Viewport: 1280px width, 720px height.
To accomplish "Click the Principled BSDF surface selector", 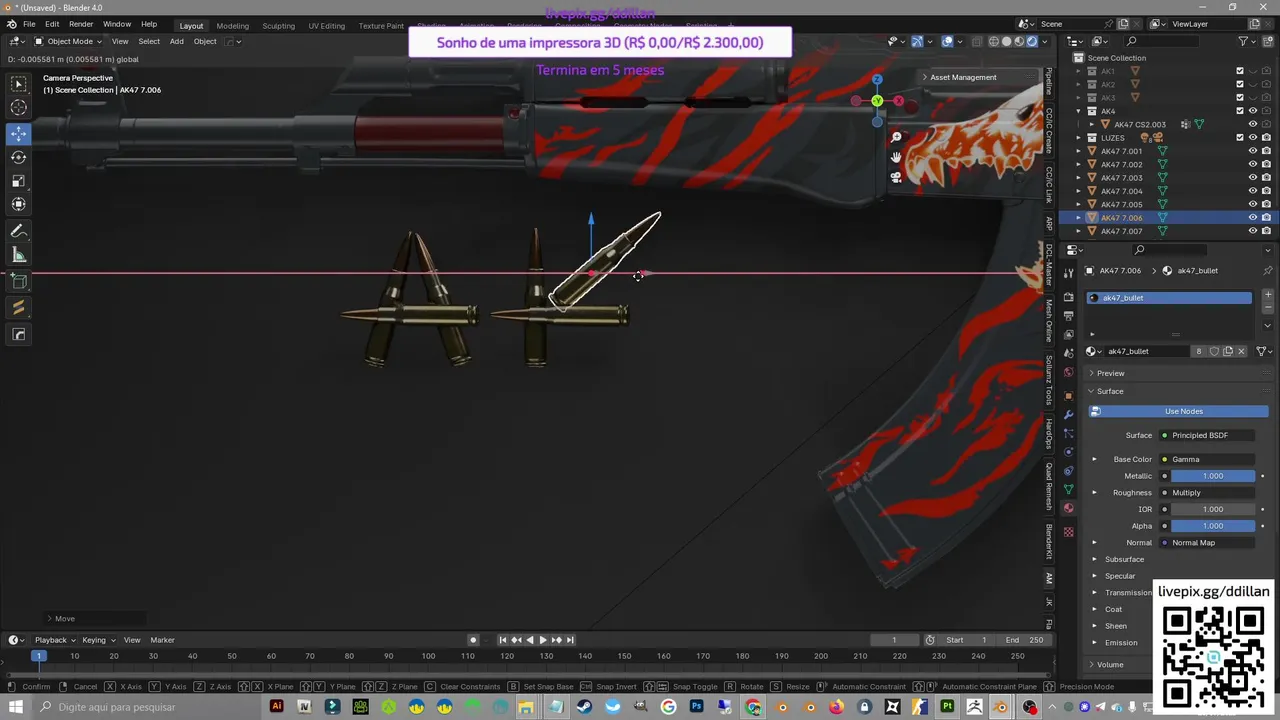I will [x=1207, y=435].
